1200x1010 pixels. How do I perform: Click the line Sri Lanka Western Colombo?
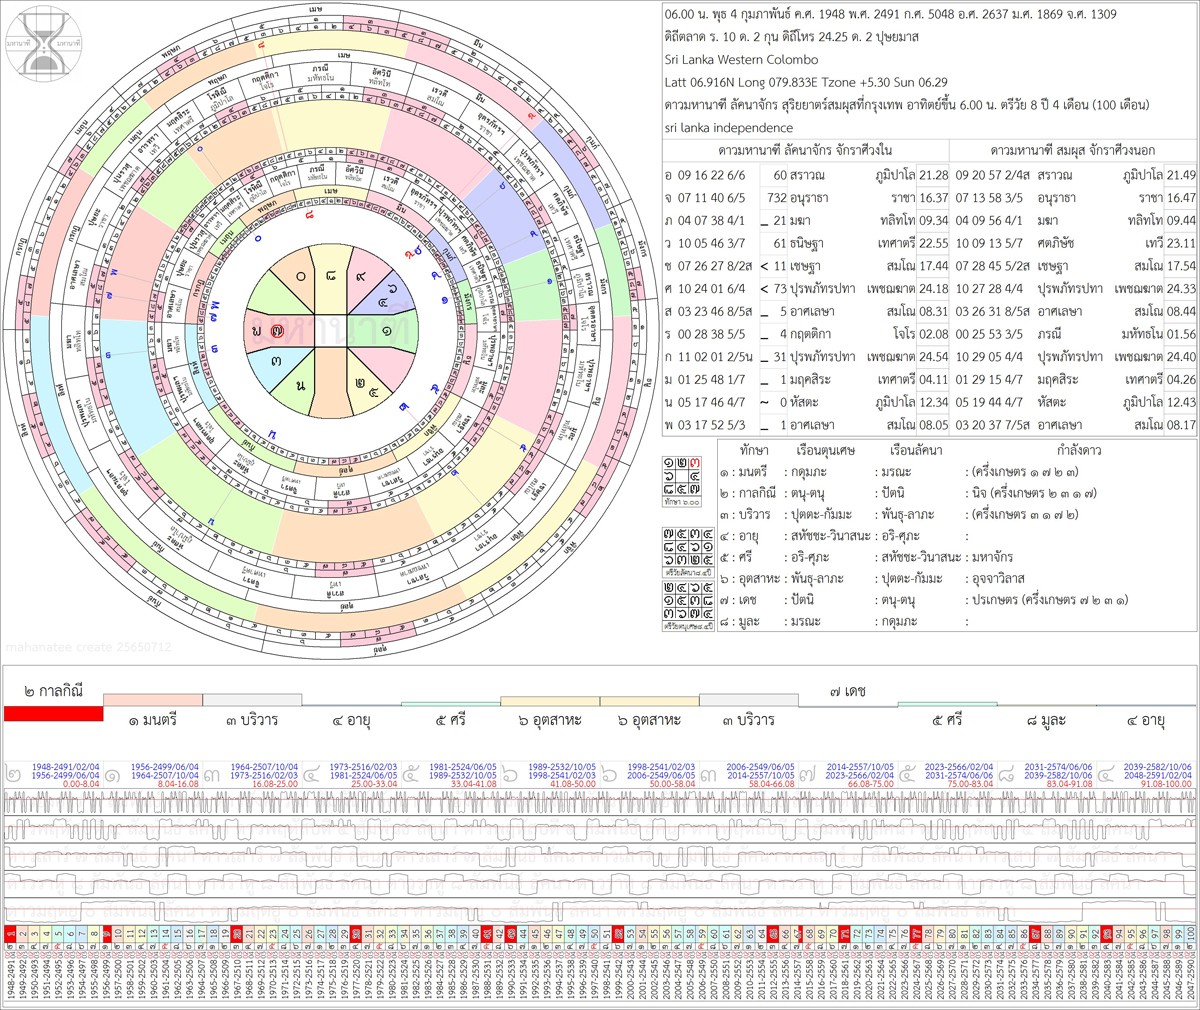[741, 60]
